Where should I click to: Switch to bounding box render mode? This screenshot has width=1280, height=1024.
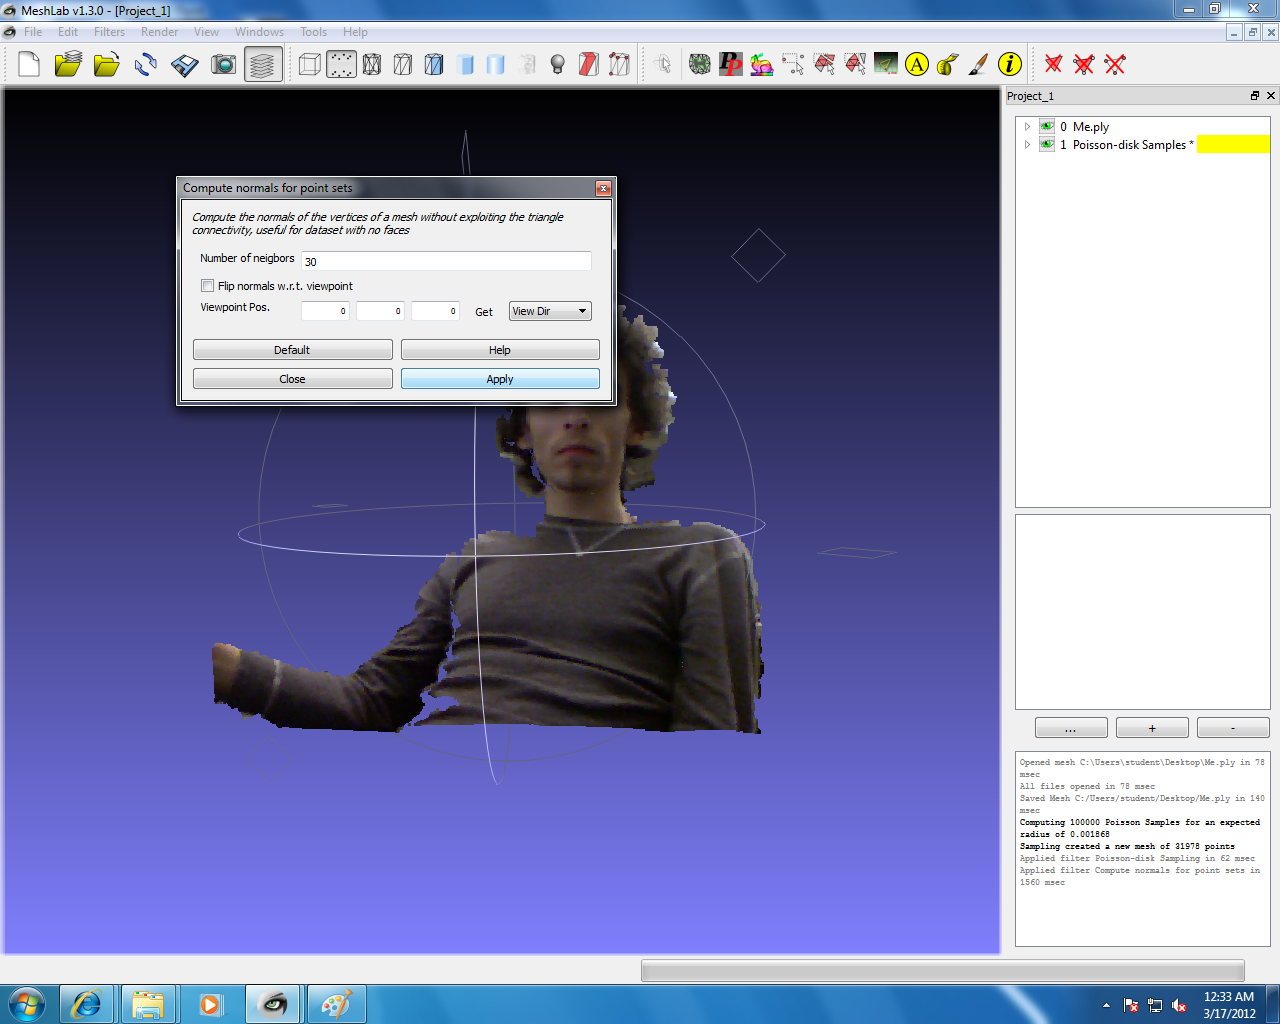tap(310, 65)
